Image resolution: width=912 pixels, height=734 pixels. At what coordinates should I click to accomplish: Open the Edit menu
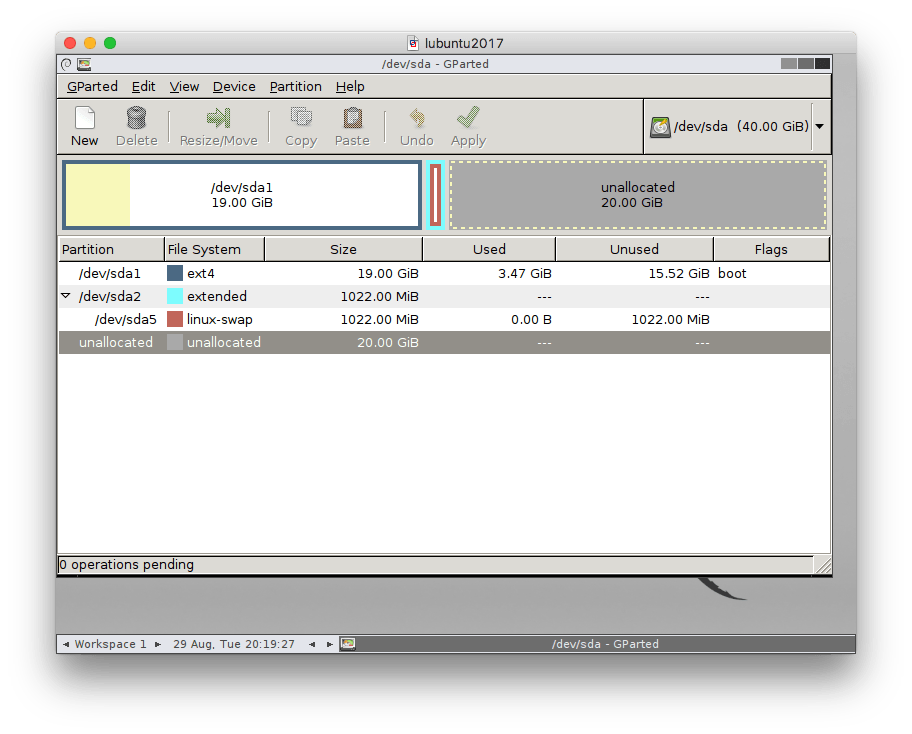[x=143, y=87]
